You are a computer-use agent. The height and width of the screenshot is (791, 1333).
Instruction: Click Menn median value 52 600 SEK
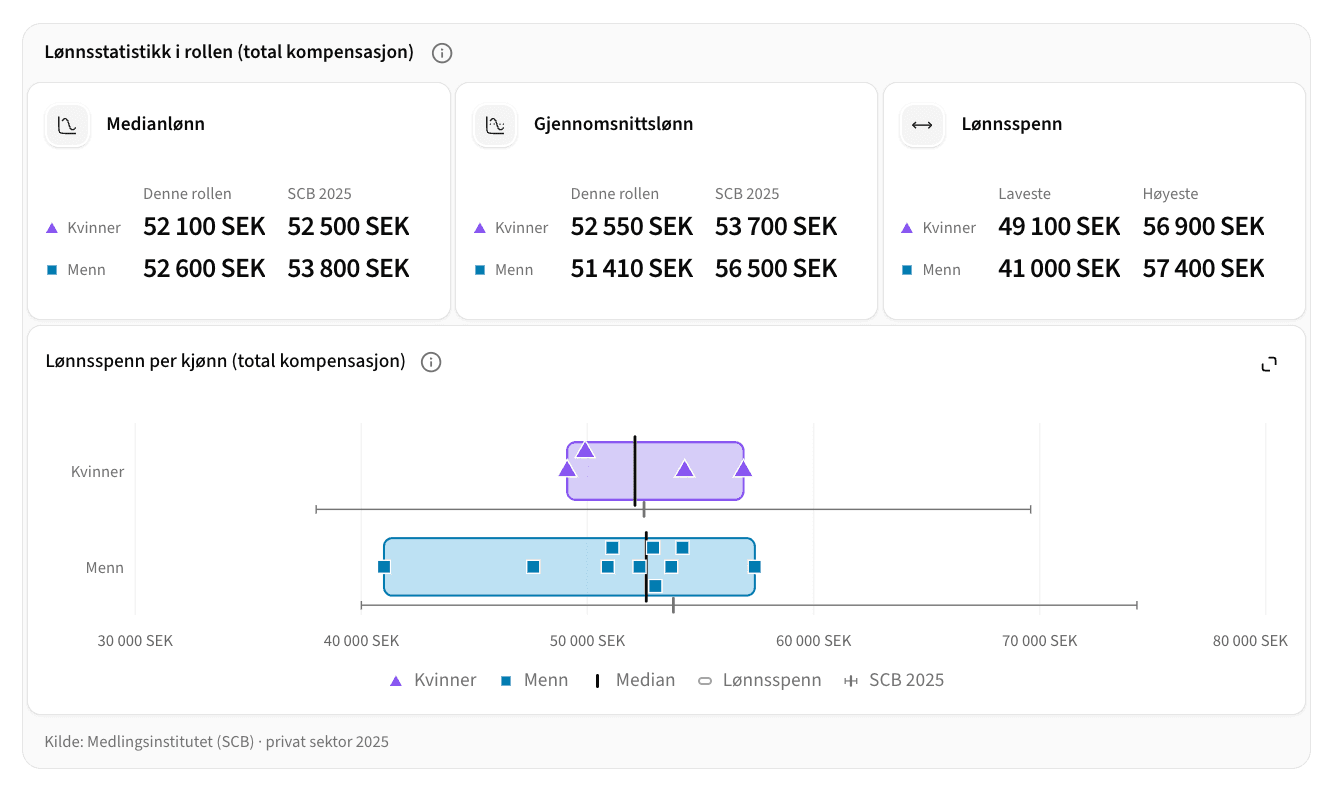tap(204, 269)
